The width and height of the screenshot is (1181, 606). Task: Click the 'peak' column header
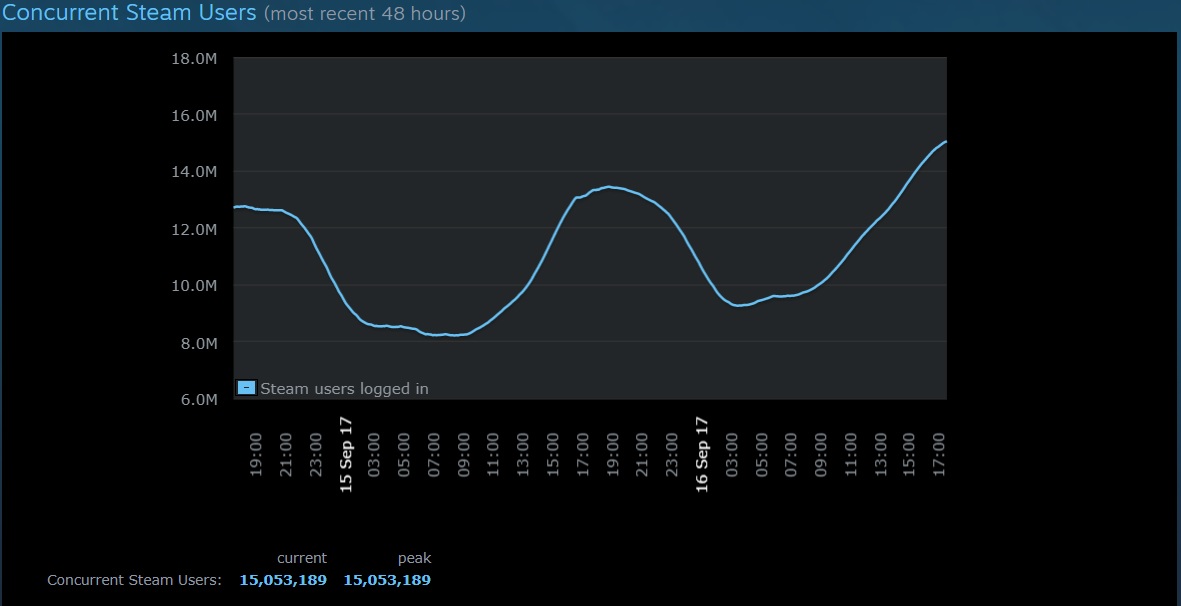pyautogui.click(x=414, y=558)
